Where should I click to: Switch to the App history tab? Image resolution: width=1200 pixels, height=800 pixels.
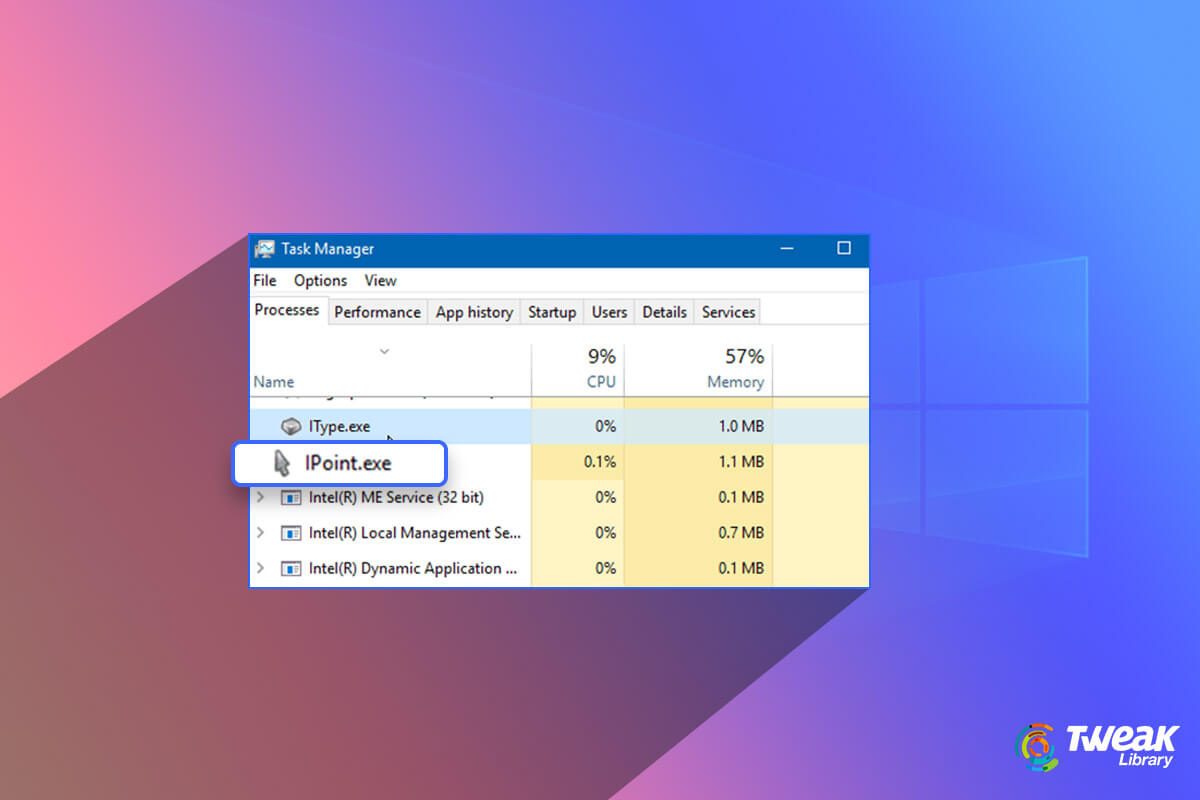pos(474,312)
